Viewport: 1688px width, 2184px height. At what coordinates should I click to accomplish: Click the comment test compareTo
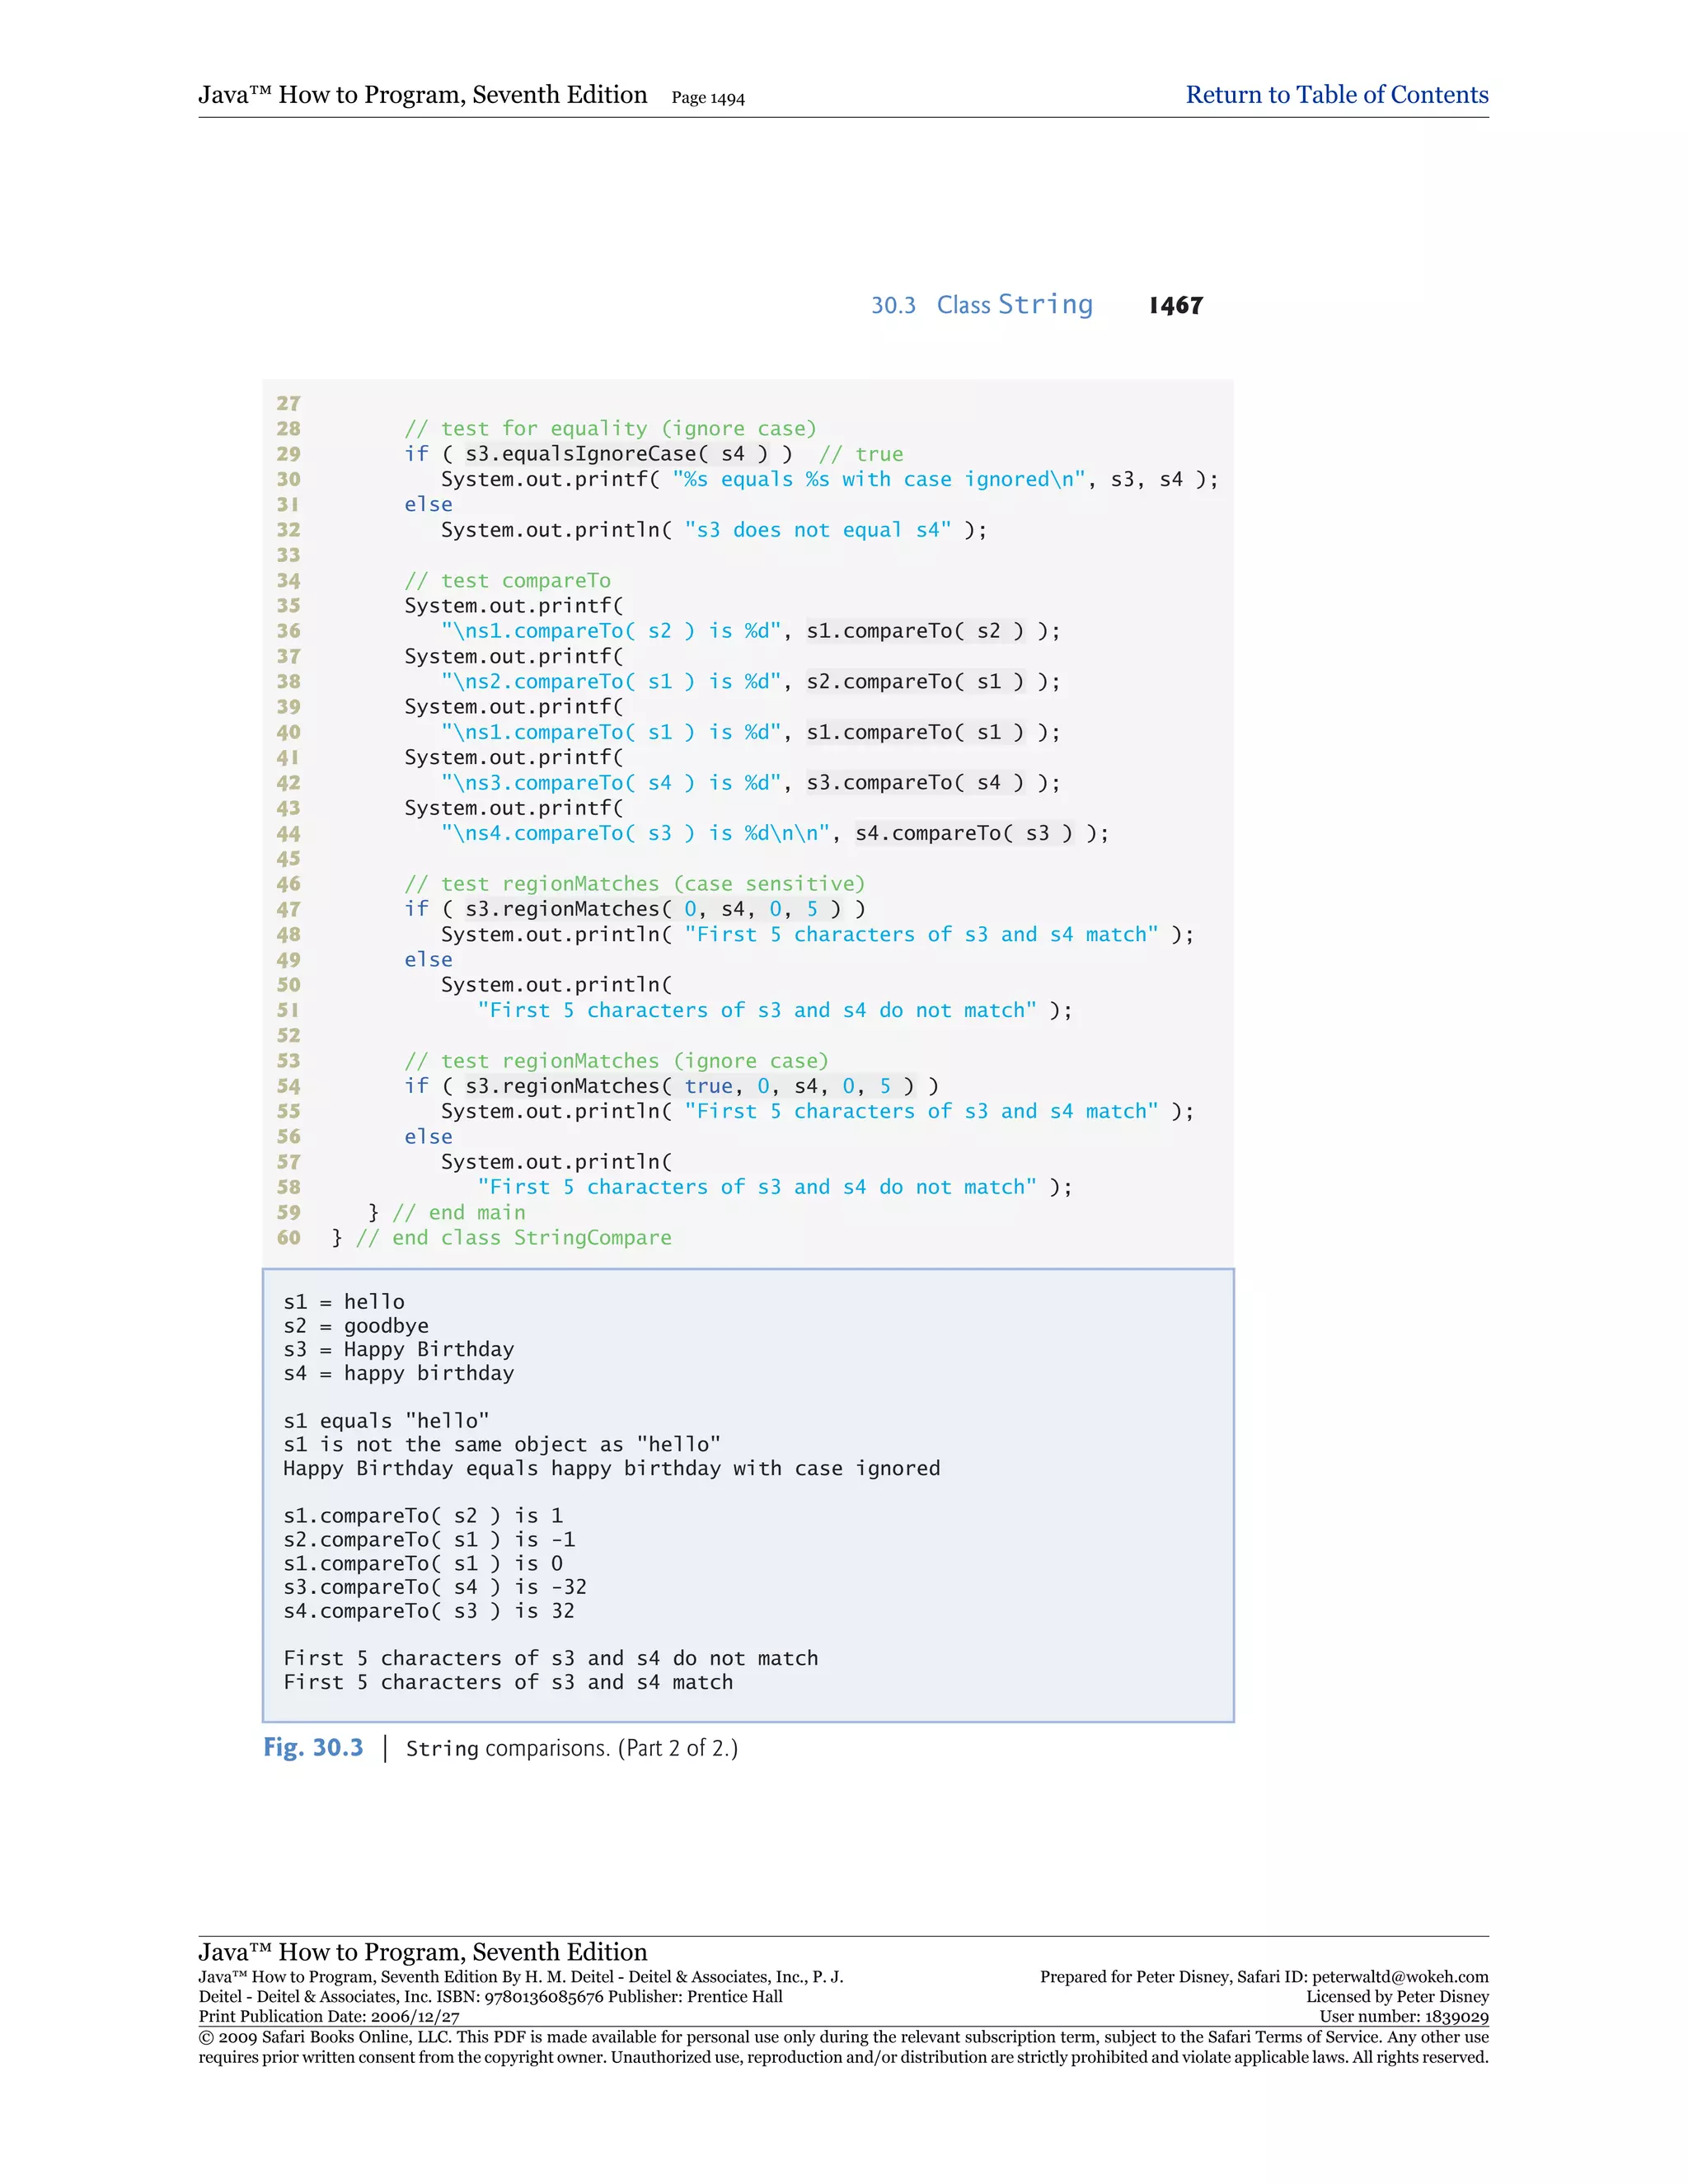click(x=507, y=581)
